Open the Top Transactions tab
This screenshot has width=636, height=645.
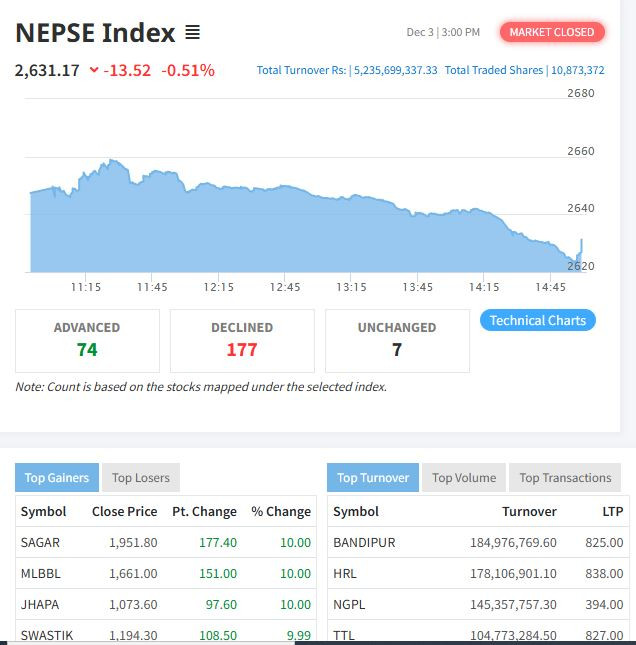565,477
